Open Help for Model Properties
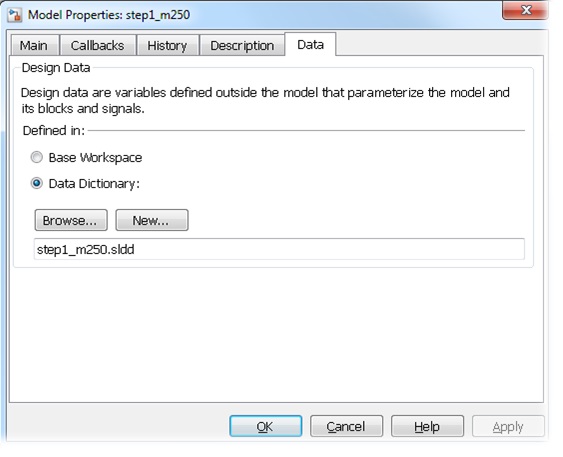The image size is (563, 457). 427,426
